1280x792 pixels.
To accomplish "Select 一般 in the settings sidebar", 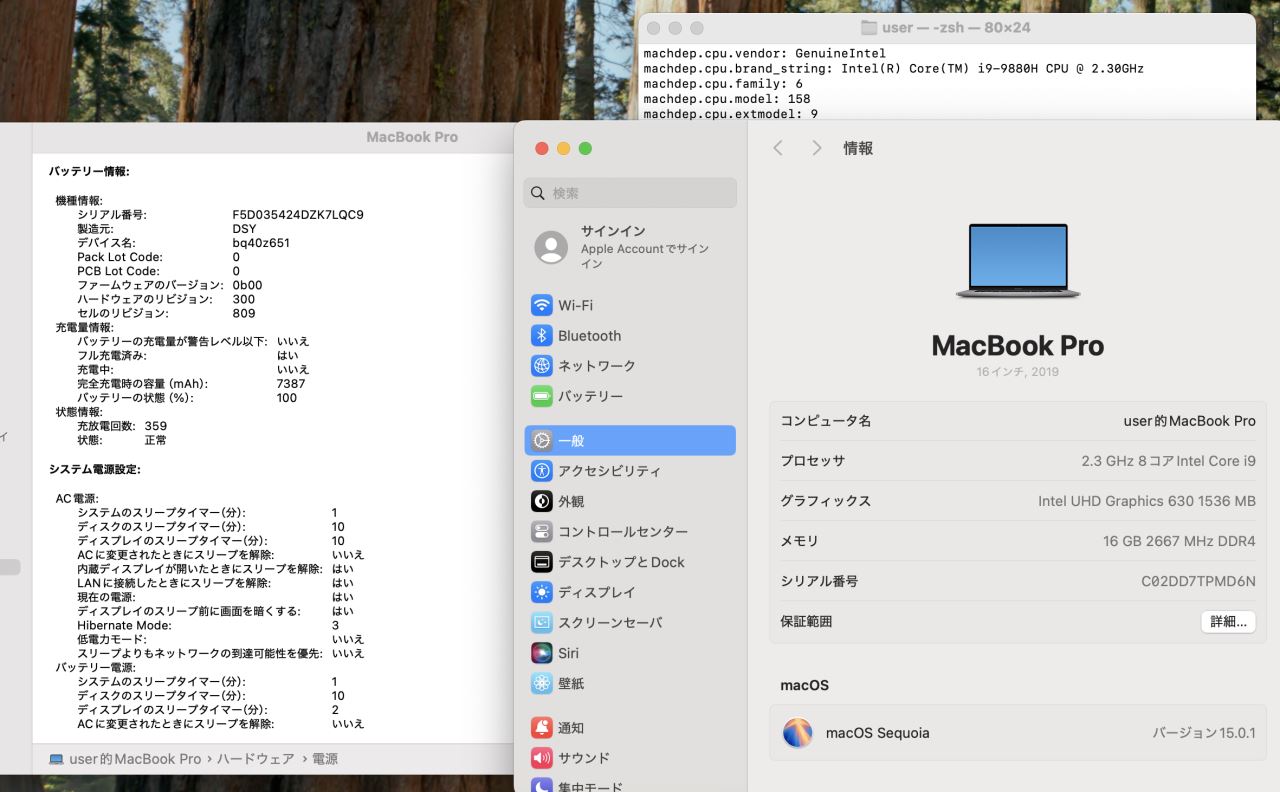I will pos(629,441).
